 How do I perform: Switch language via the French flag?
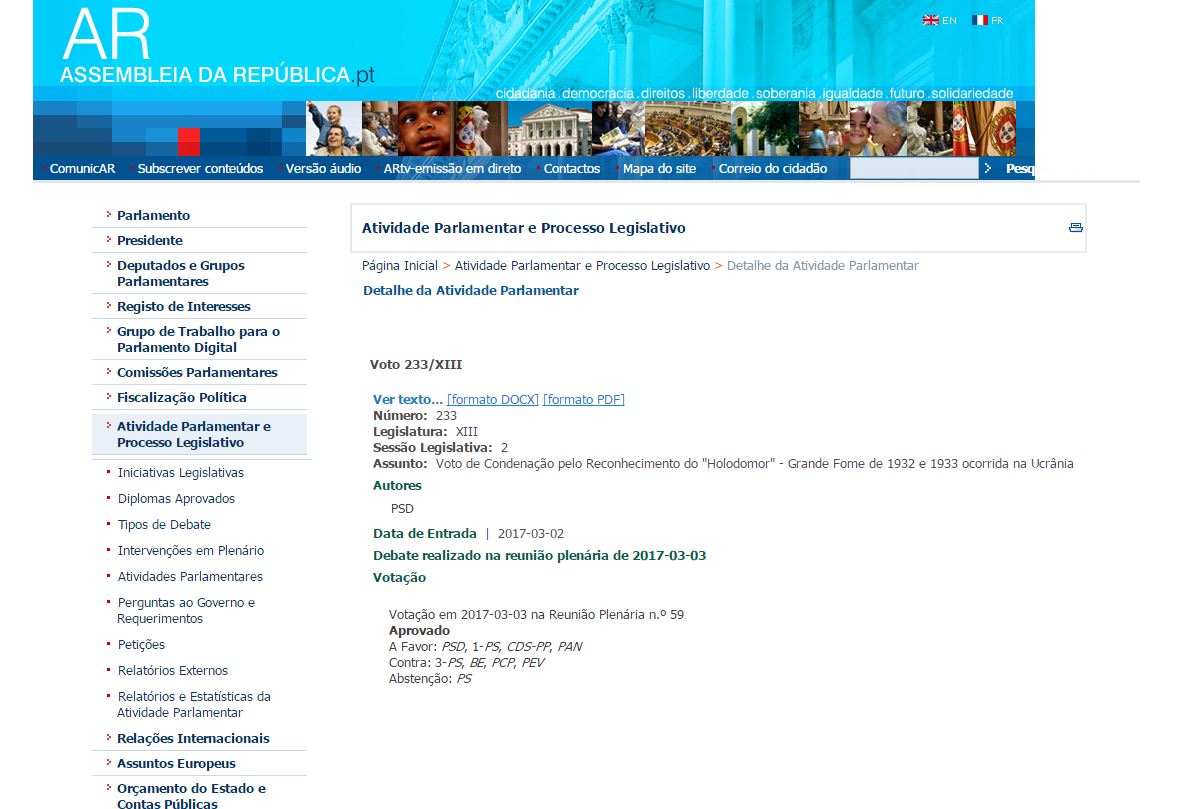(979, 20)
